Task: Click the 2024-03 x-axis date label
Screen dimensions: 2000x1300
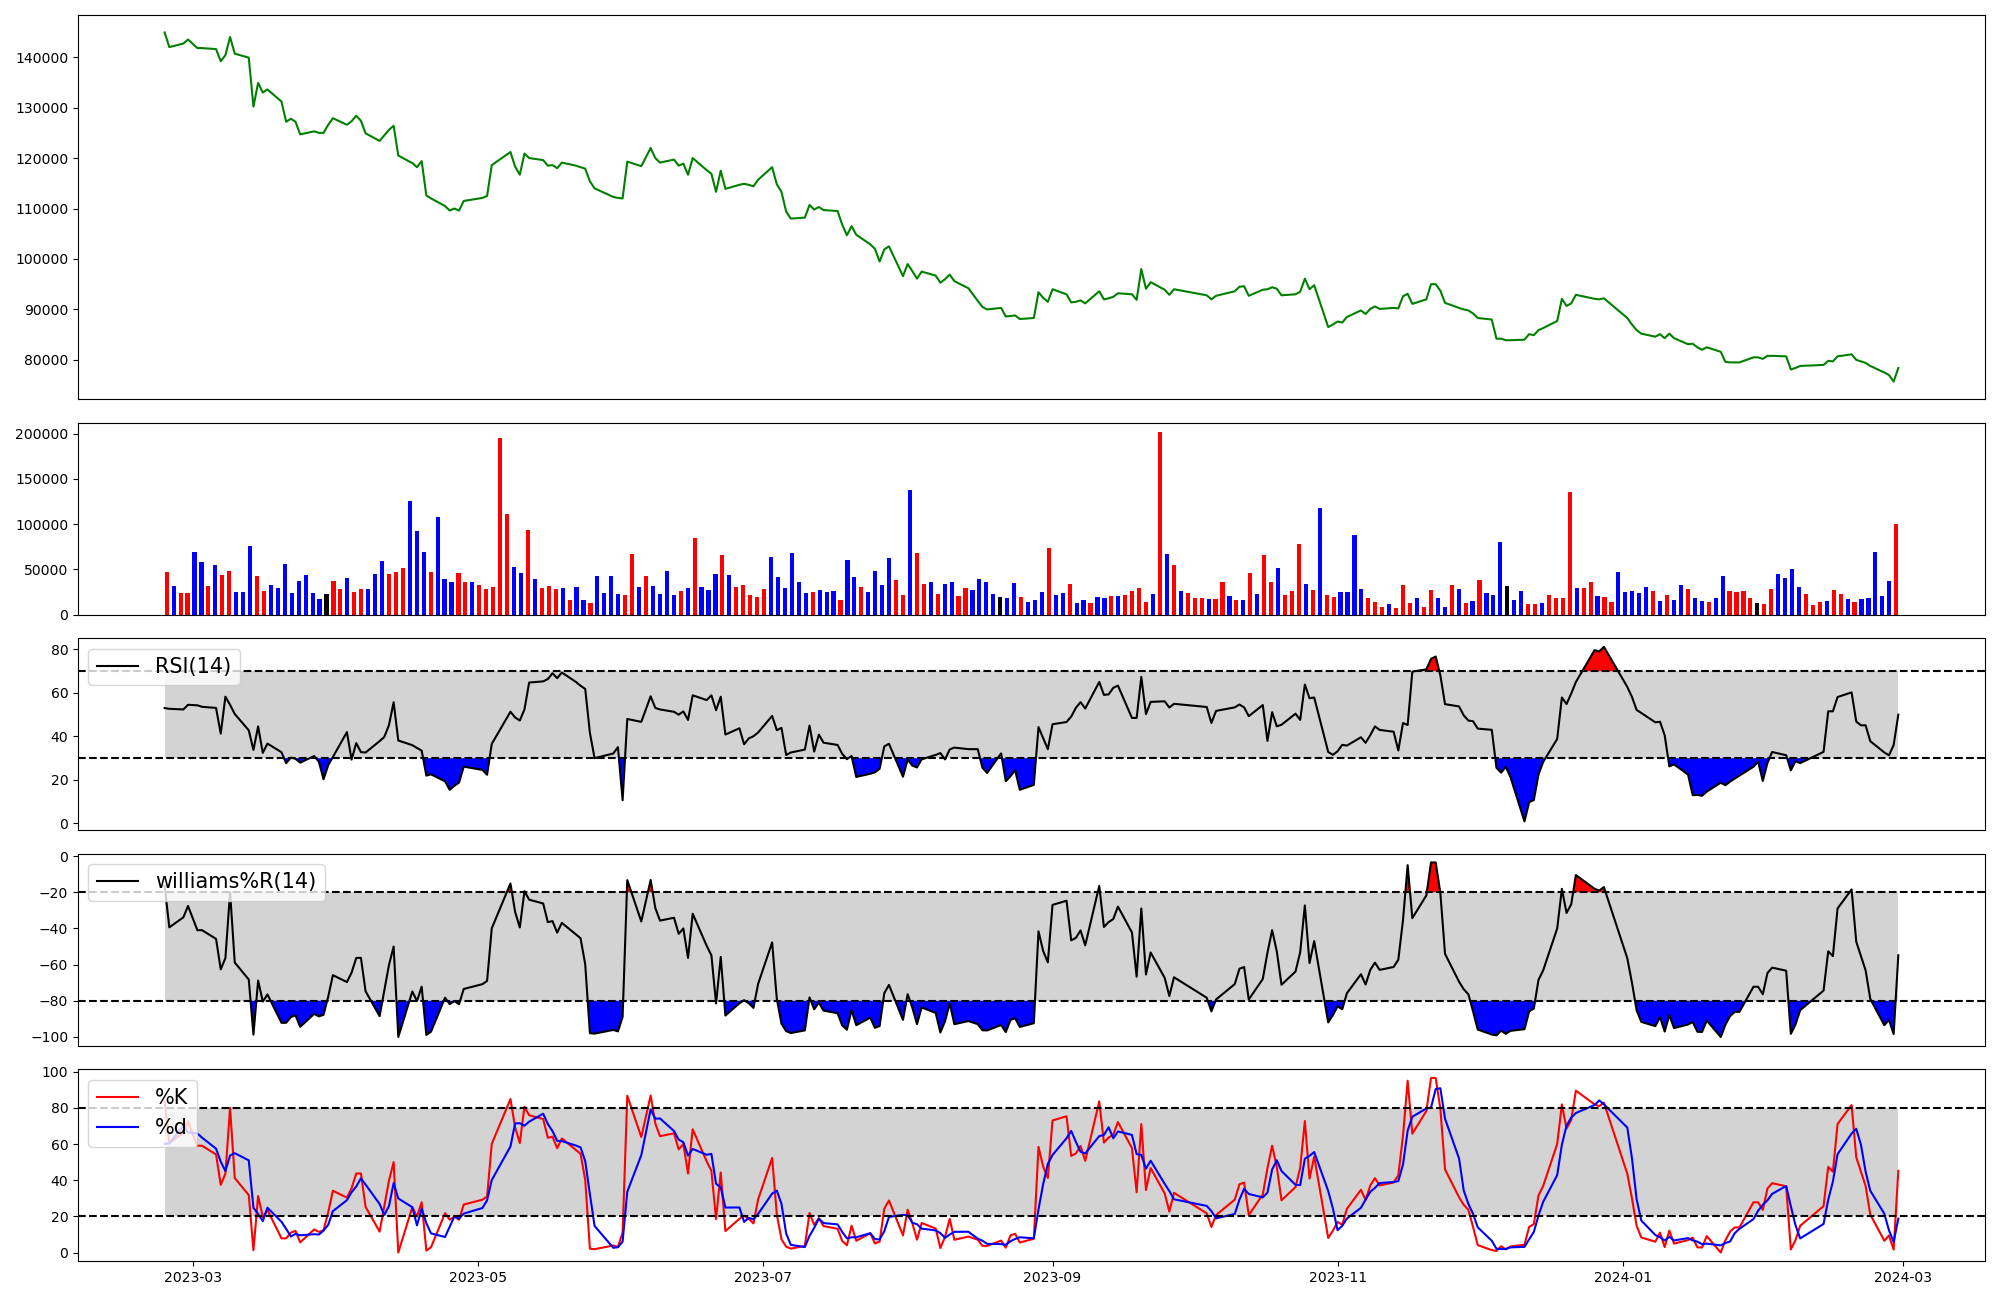Action: pyautogui.click(x=1903, y=1277)
